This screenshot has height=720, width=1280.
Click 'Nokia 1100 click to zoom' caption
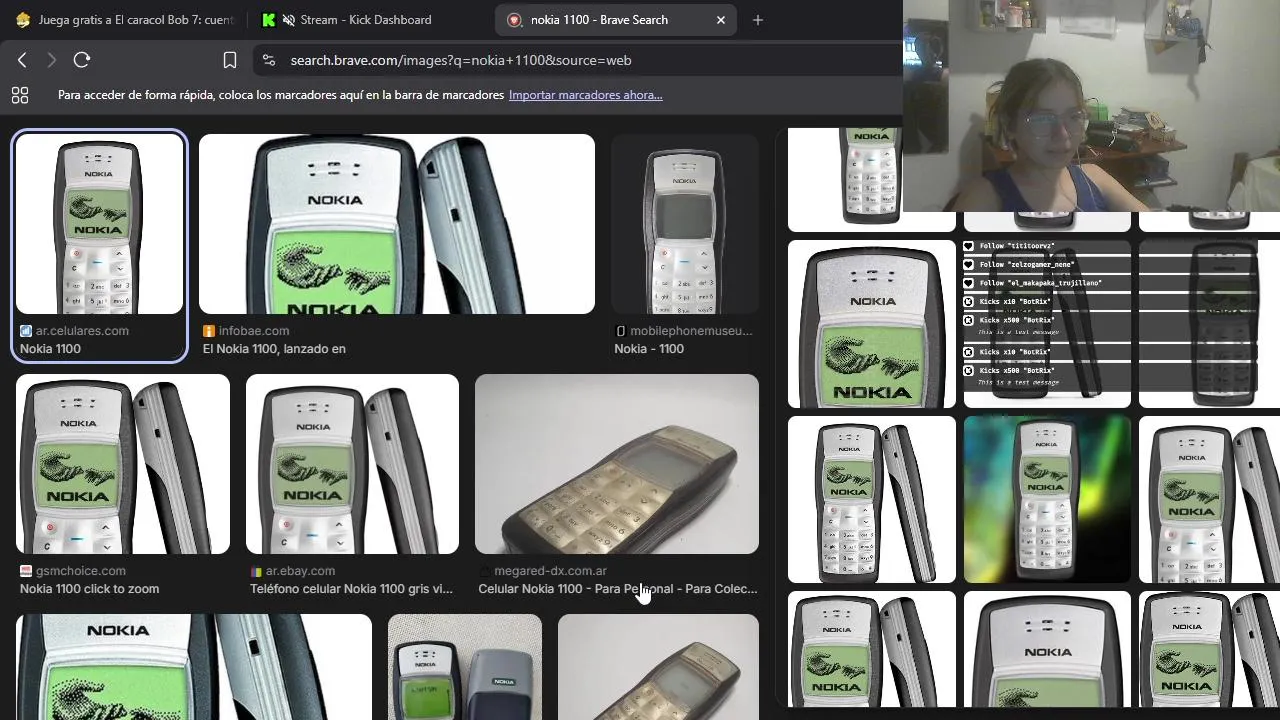point(89,589)
